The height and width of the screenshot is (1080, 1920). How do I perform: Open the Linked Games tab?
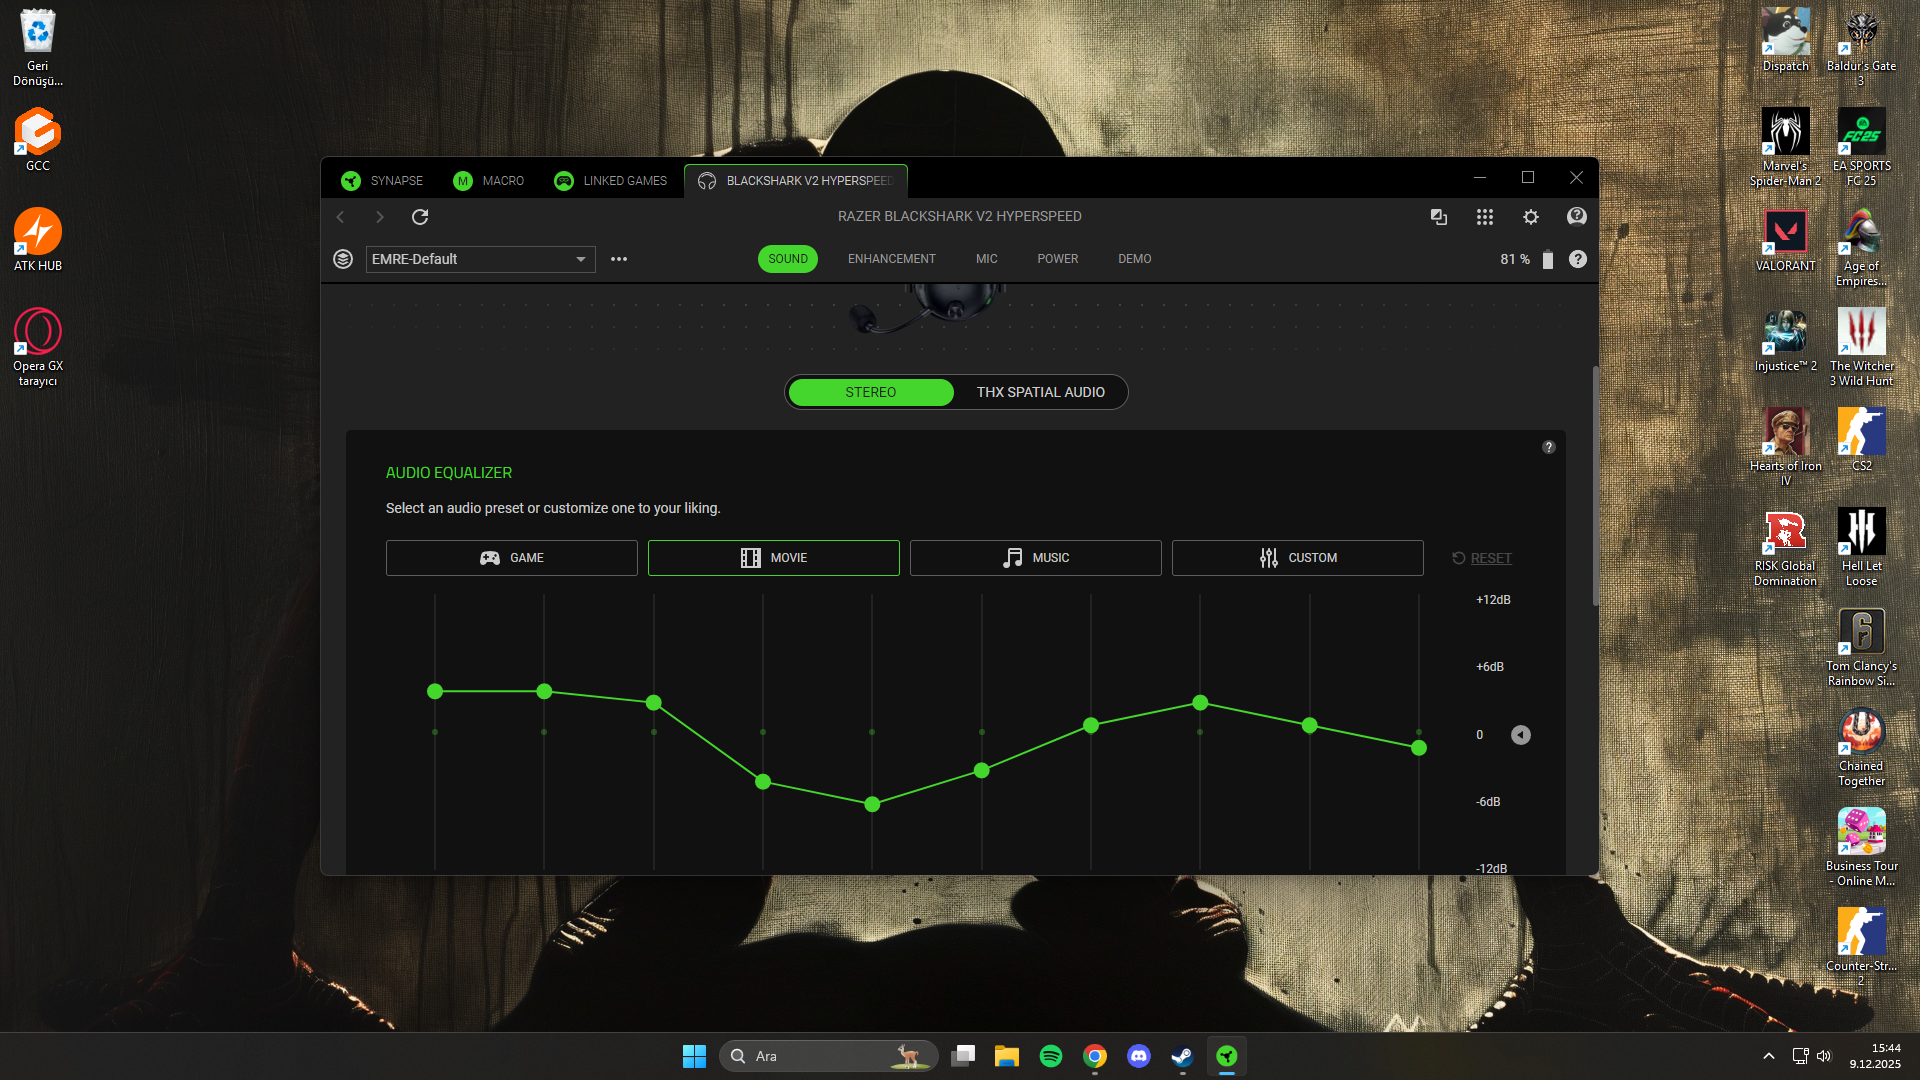610,181
